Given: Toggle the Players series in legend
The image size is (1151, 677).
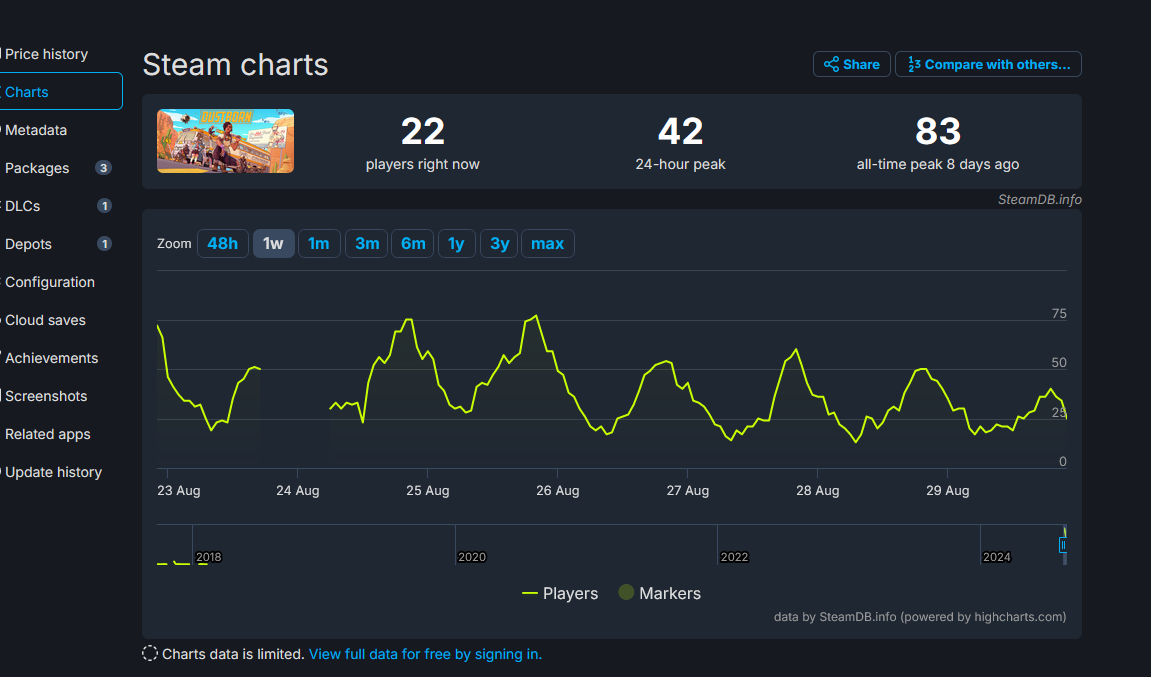Looking at the screenshot, I should click(x=560, y=593).
